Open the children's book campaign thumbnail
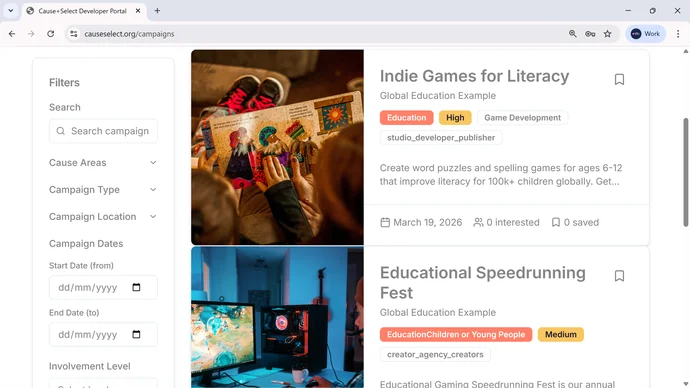This screenshot has height=388, width=690. (277, 147)
